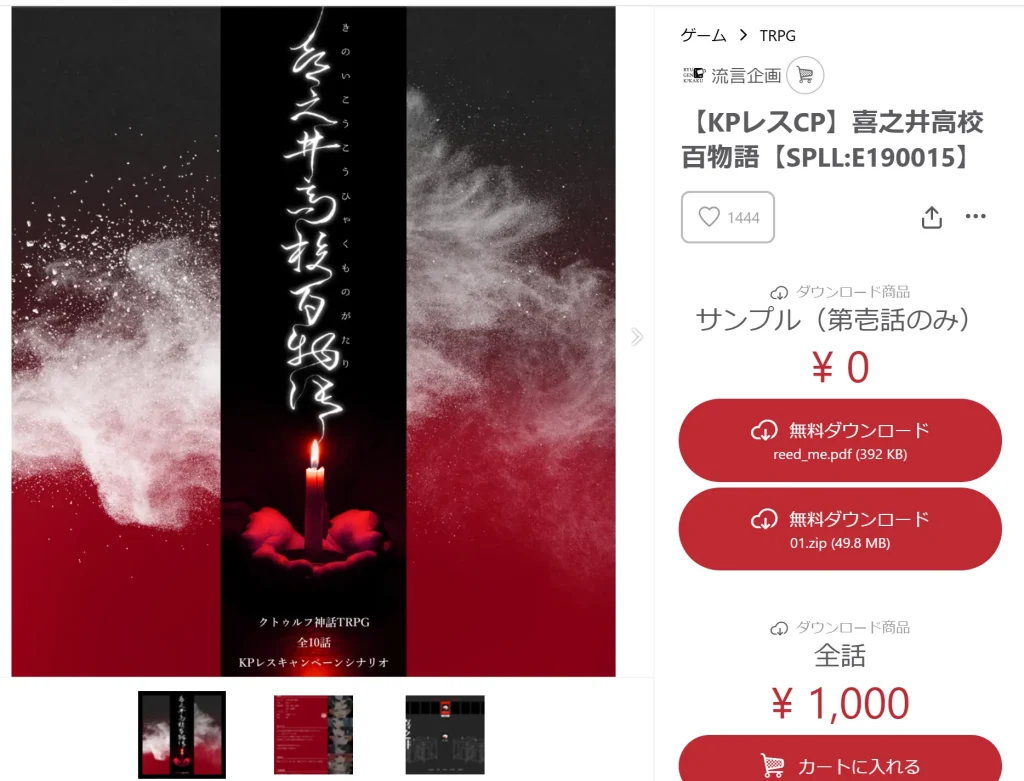This screenshot has width=1024, height=781.
Task: Click the 流言企画 shop logo icon
Action: pyautogui.click(x=694, y=75)
